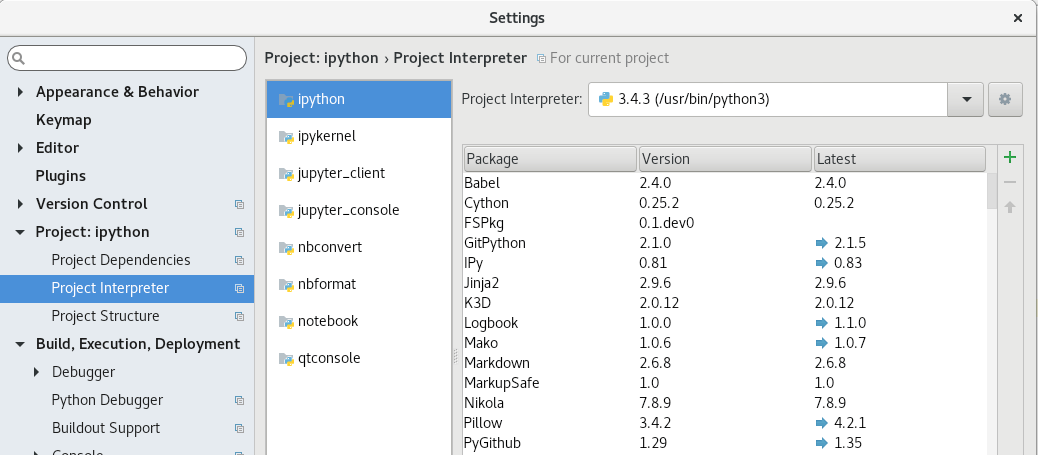The width and height of the screenshot is (1038, 455).
Task: Click the interpreter settings gear icon
Action: click(x=1005, y=99)
